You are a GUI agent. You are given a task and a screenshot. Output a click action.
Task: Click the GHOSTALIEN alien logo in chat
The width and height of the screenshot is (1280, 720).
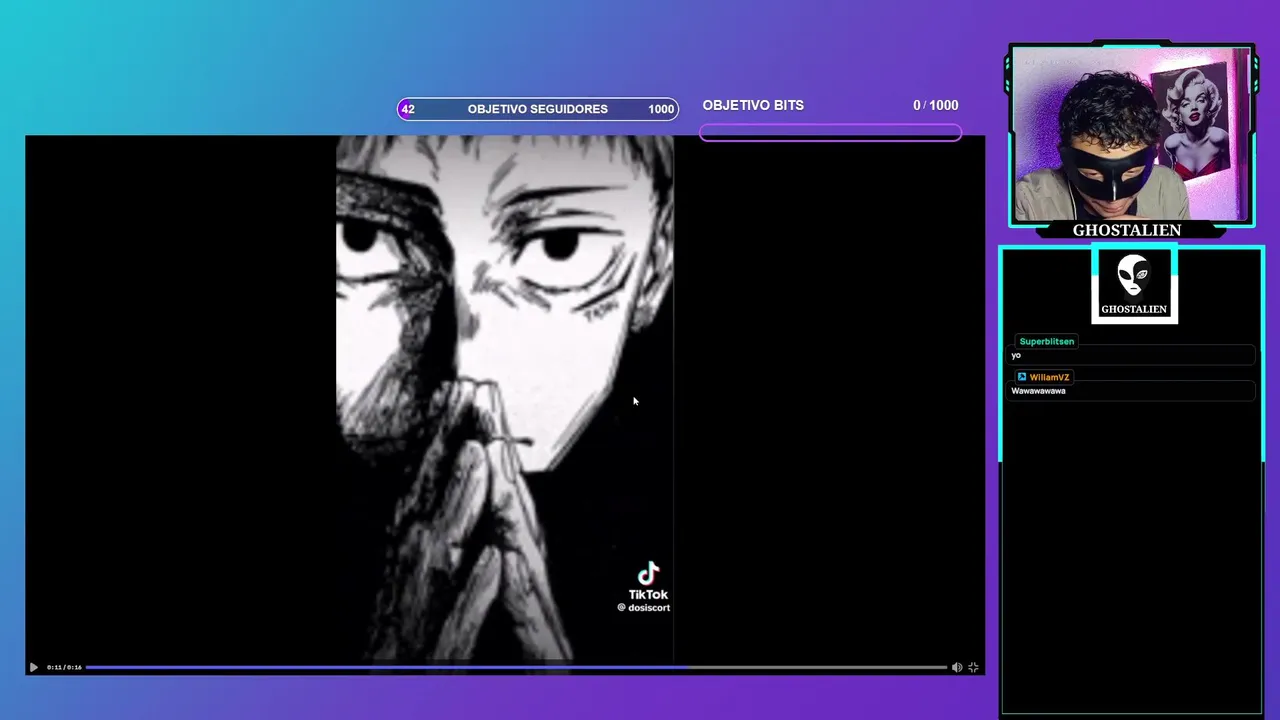1134,284
